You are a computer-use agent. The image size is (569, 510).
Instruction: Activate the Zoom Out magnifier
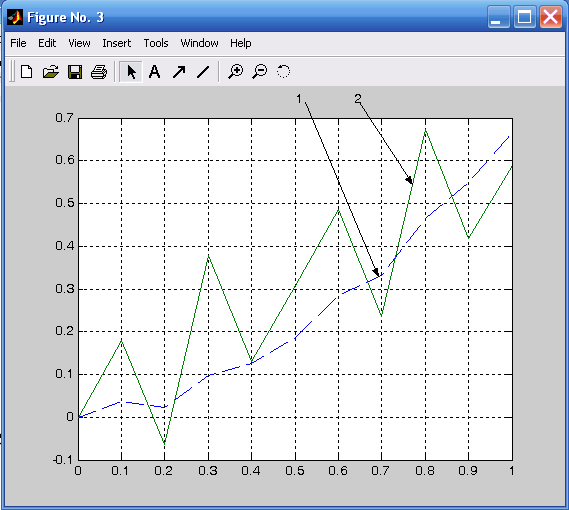click(260, 72)
